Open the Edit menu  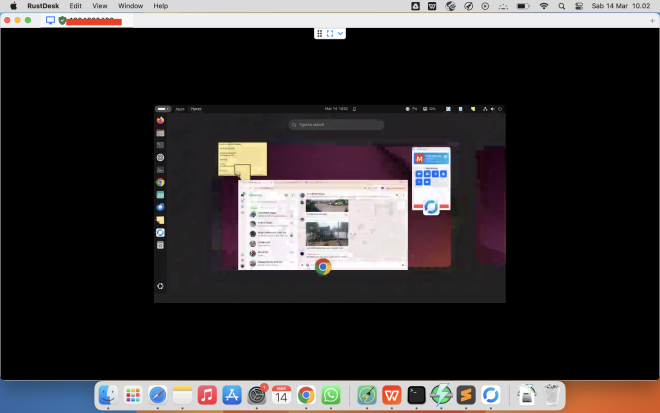coord(76,6)
